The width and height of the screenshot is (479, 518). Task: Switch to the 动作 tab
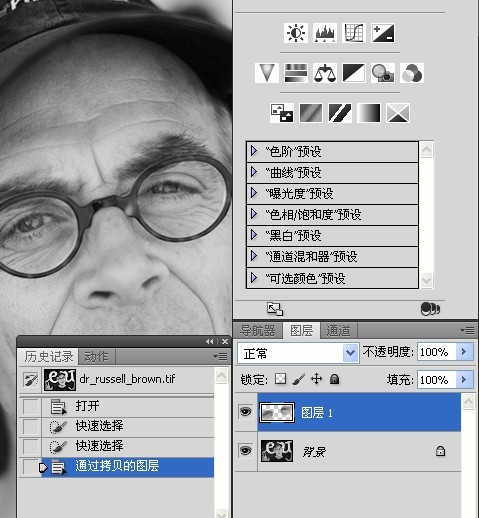(x=96, y=357)
